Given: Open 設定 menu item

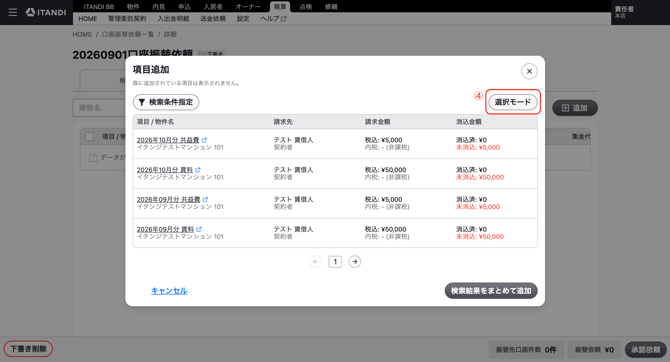Looking at the screenshot, I should (243, 18).
